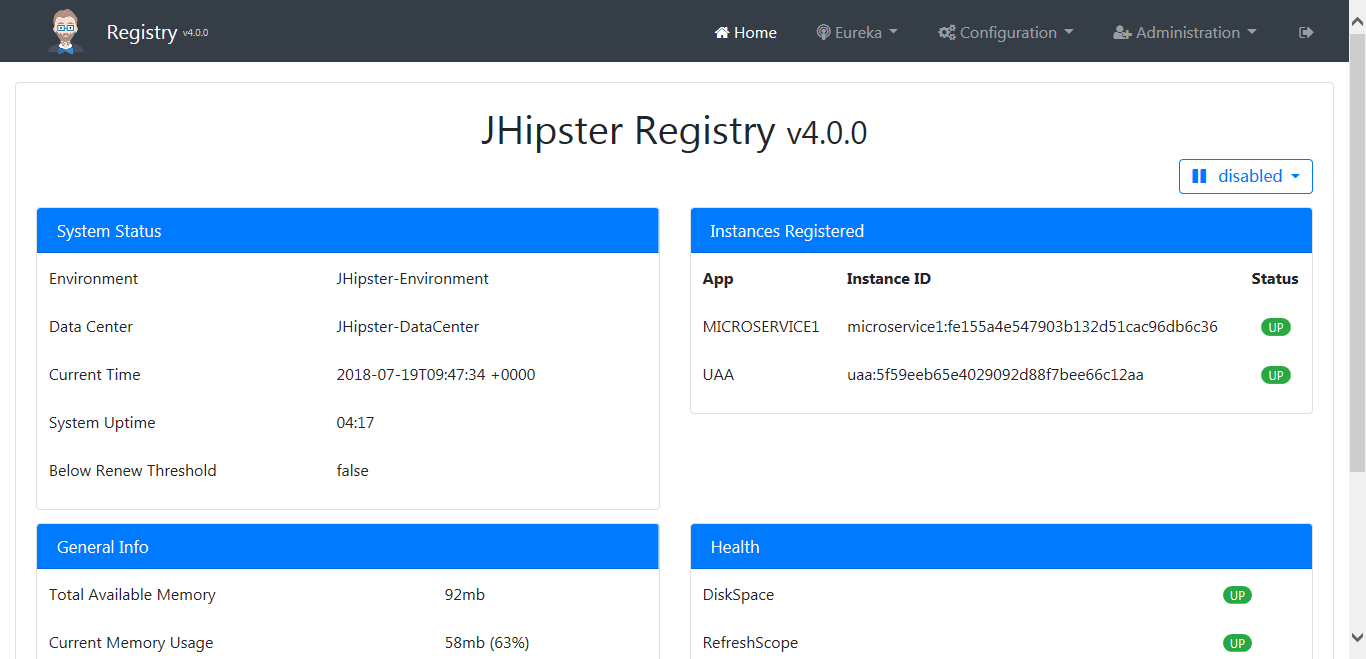This screenshot has width=1366, height=659.
Task: Click the System Uptime label
Action: click(102, 423)
